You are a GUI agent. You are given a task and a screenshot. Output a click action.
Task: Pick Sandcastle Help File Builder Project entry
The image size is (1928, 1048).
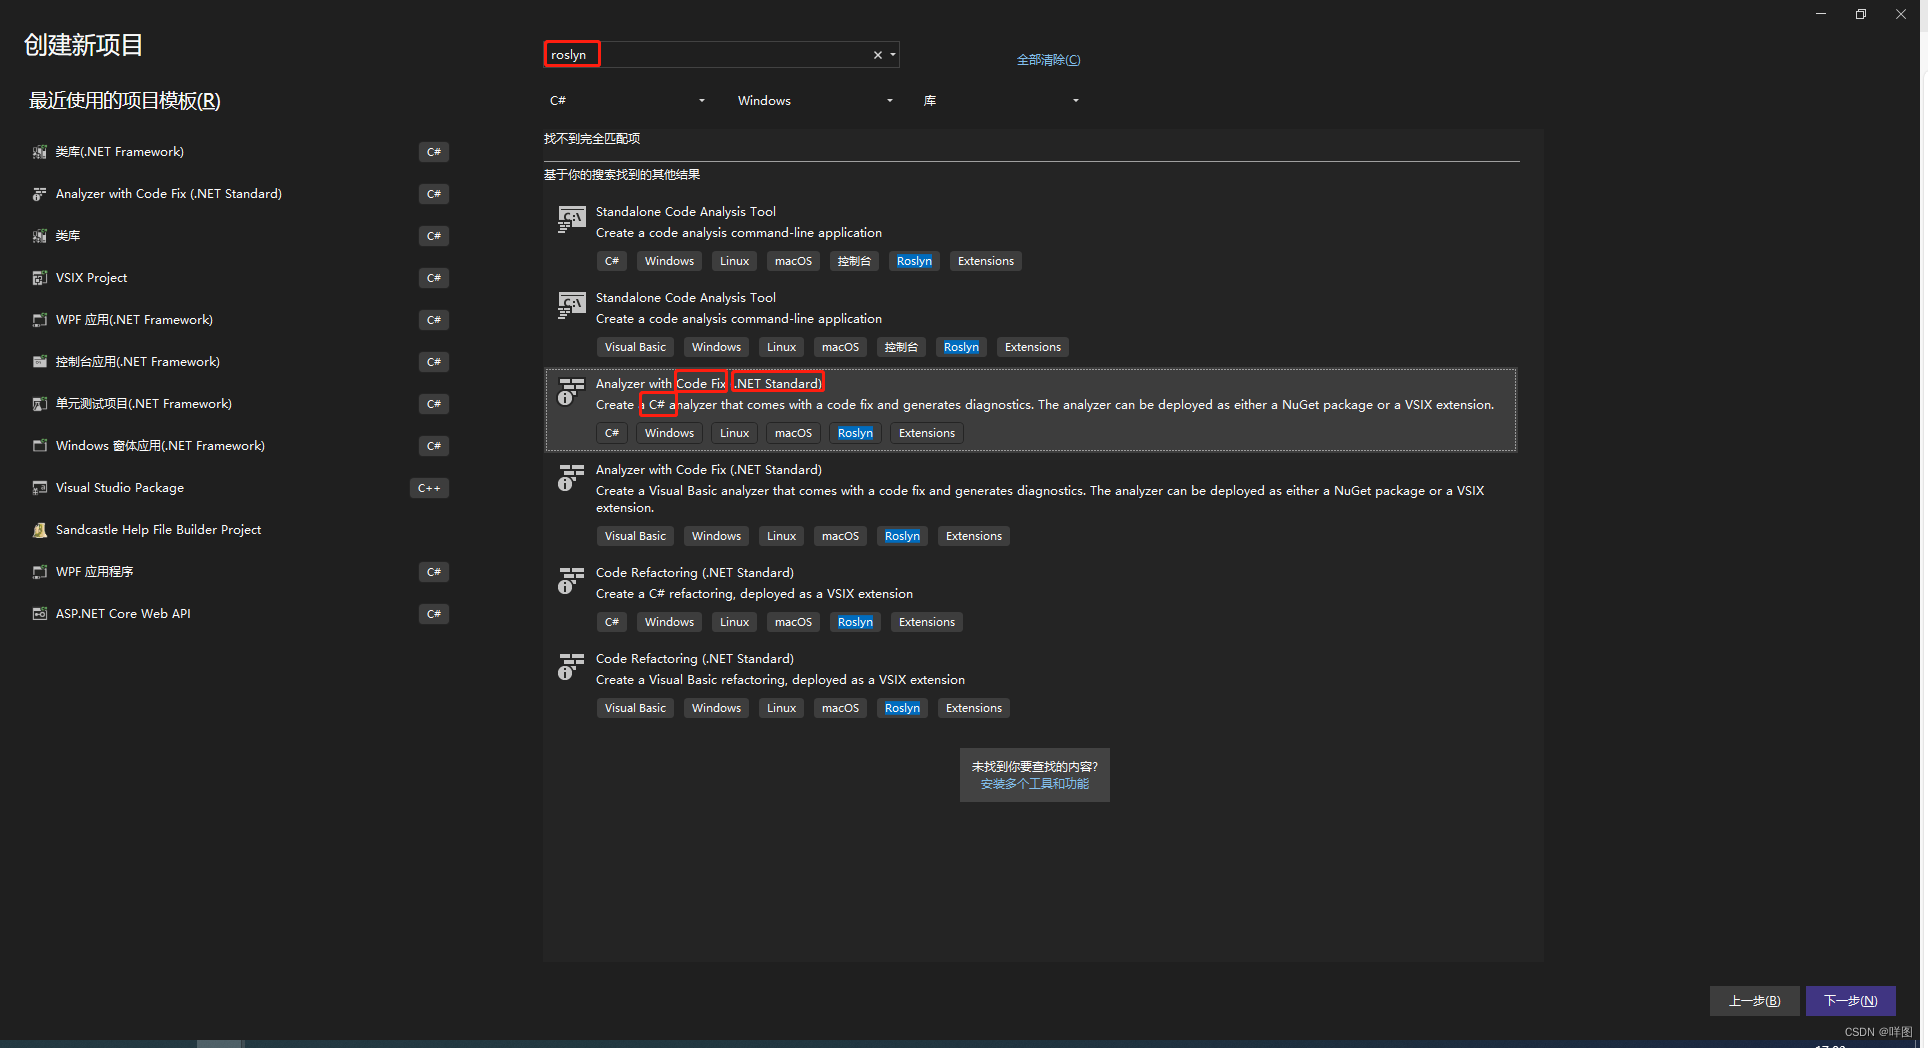click(x=240, y=530)
